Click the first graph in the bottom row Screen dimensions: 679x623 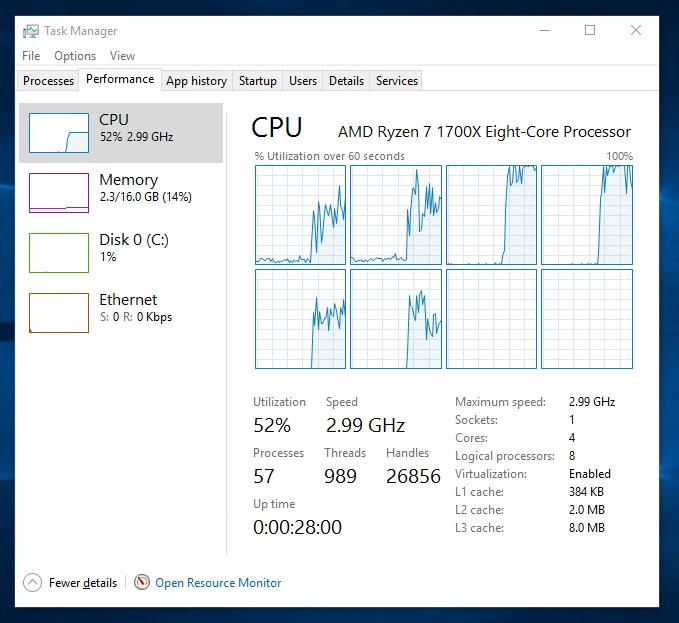point(301,319)
